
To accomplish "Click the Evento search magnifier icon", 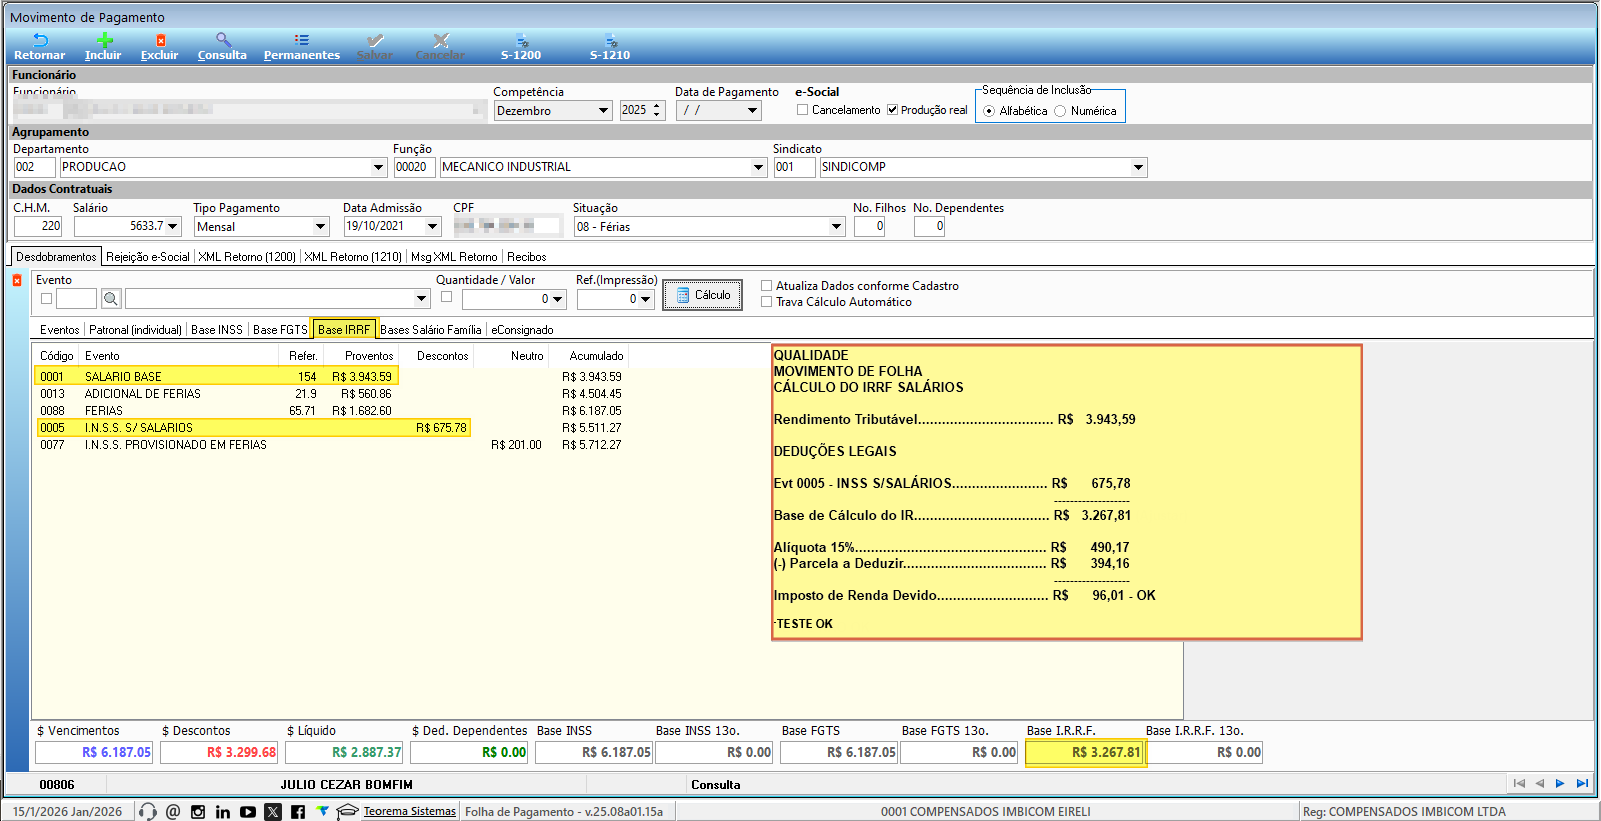I will coord(111,299).
